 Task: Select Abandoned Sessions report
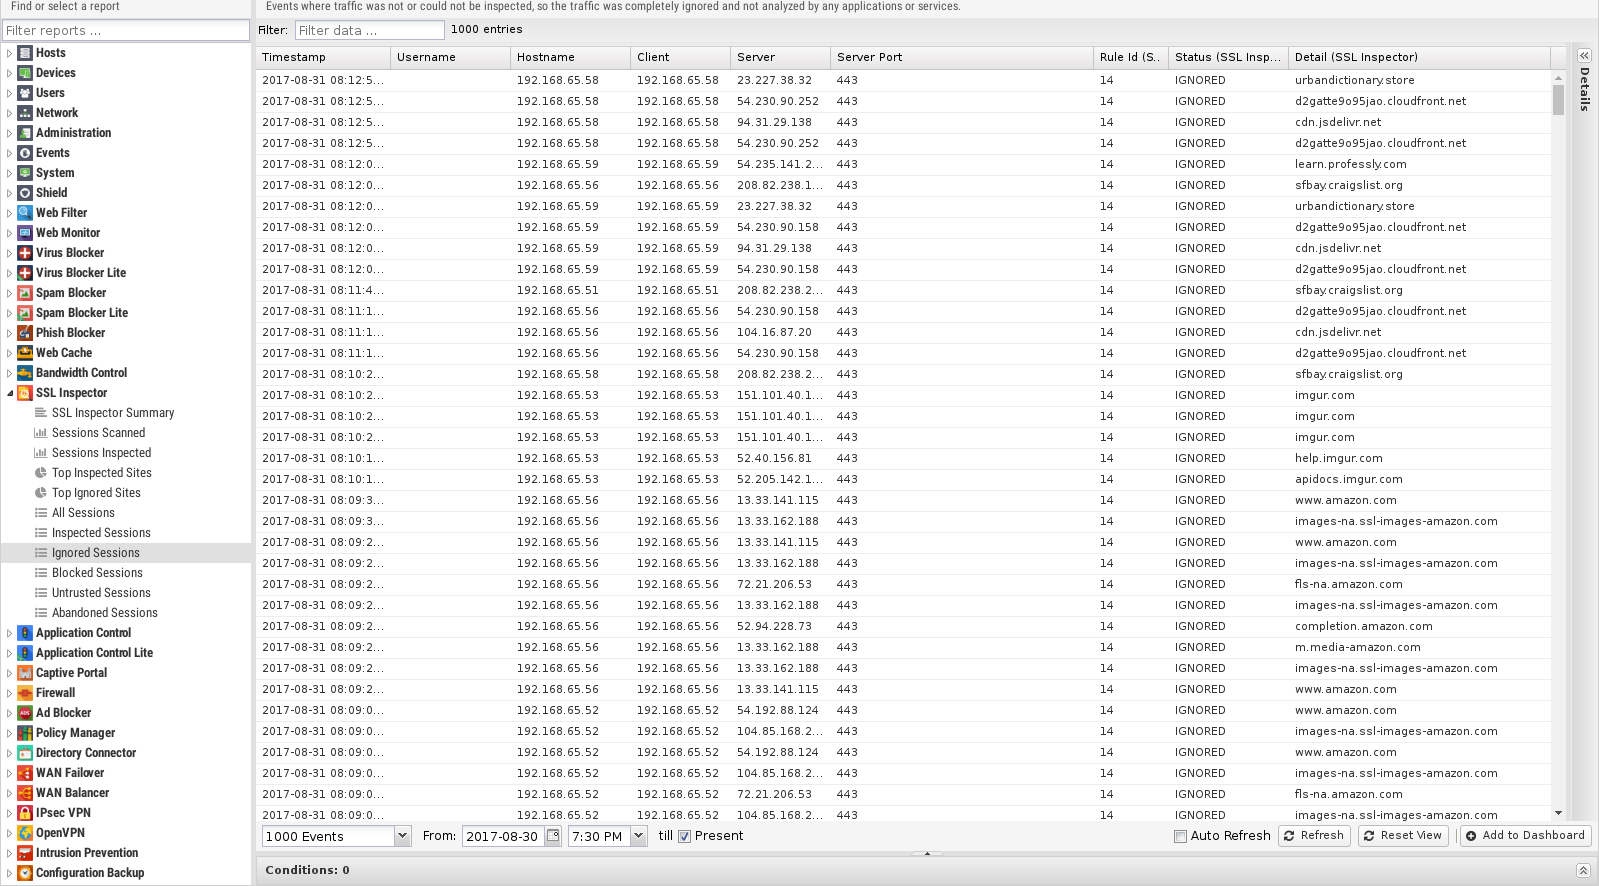[105, 613]
